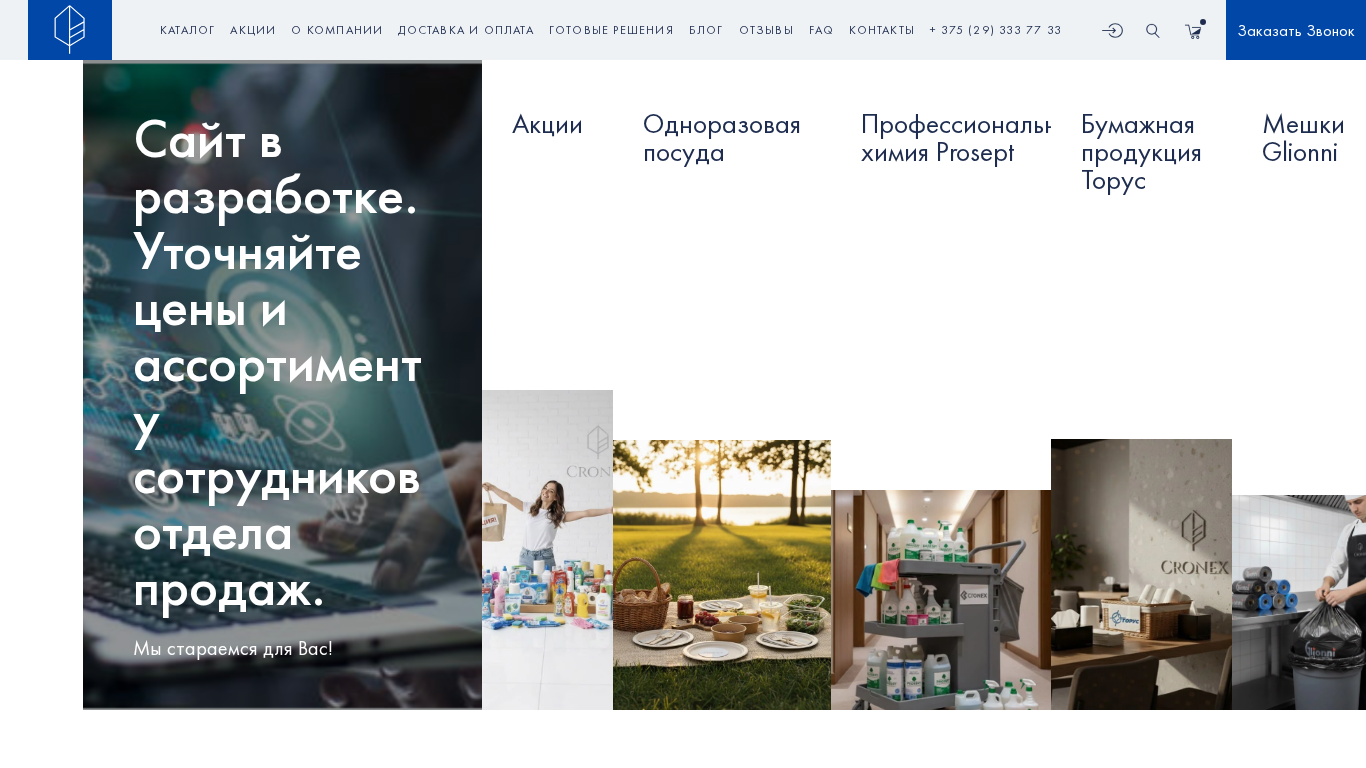This screenshot has width=1366, height=768.
Task: Open the search magnifier icon
Action: pos(1153,31)
